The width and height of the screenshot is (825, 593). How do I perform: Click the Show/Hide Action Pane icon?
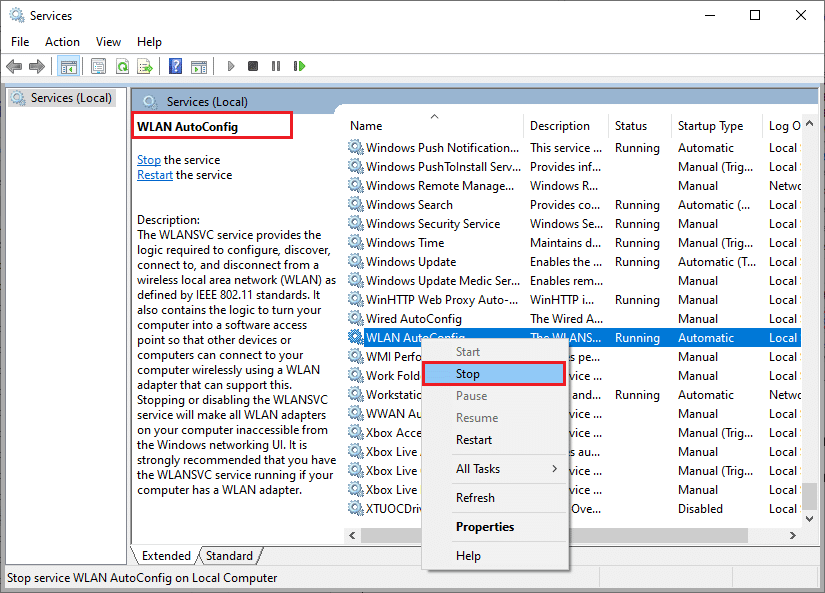pyautogui.click(x=198, y=66)
